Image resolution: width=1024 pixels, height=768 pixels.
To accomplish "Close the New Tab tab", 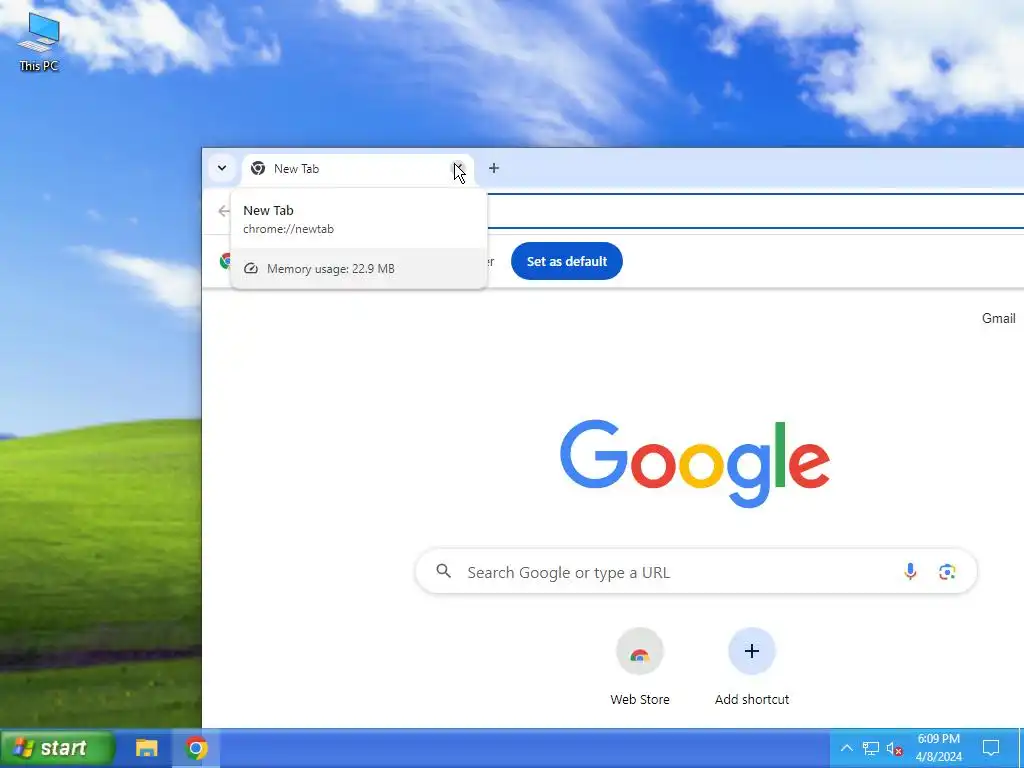I will point(459,168).
